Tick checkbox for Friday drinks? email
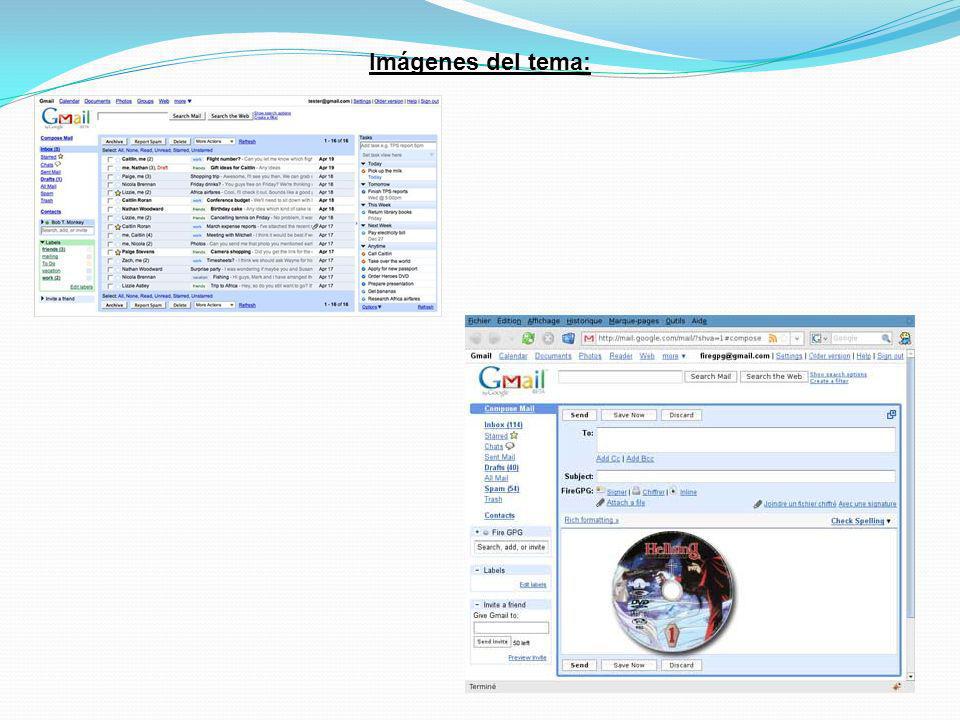960x720 pixels. click(110, 184)
